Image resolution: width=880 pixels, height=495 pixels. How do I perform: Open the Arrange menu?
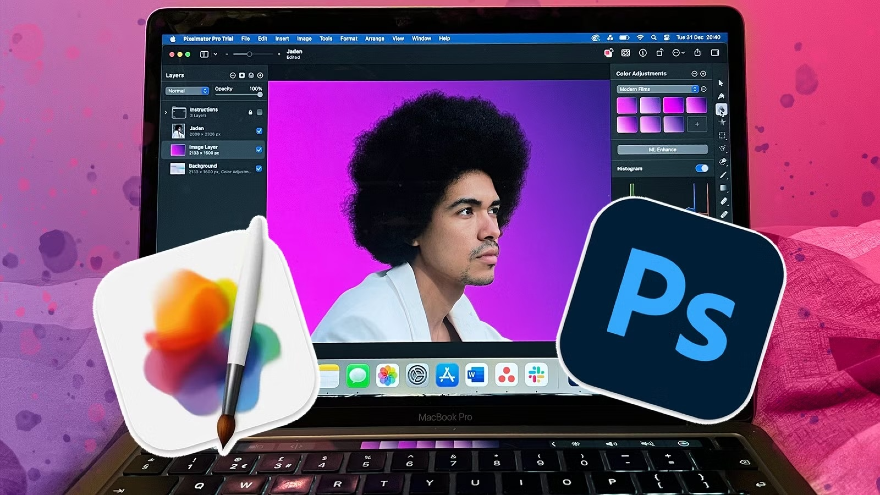[x=374, y=39]
